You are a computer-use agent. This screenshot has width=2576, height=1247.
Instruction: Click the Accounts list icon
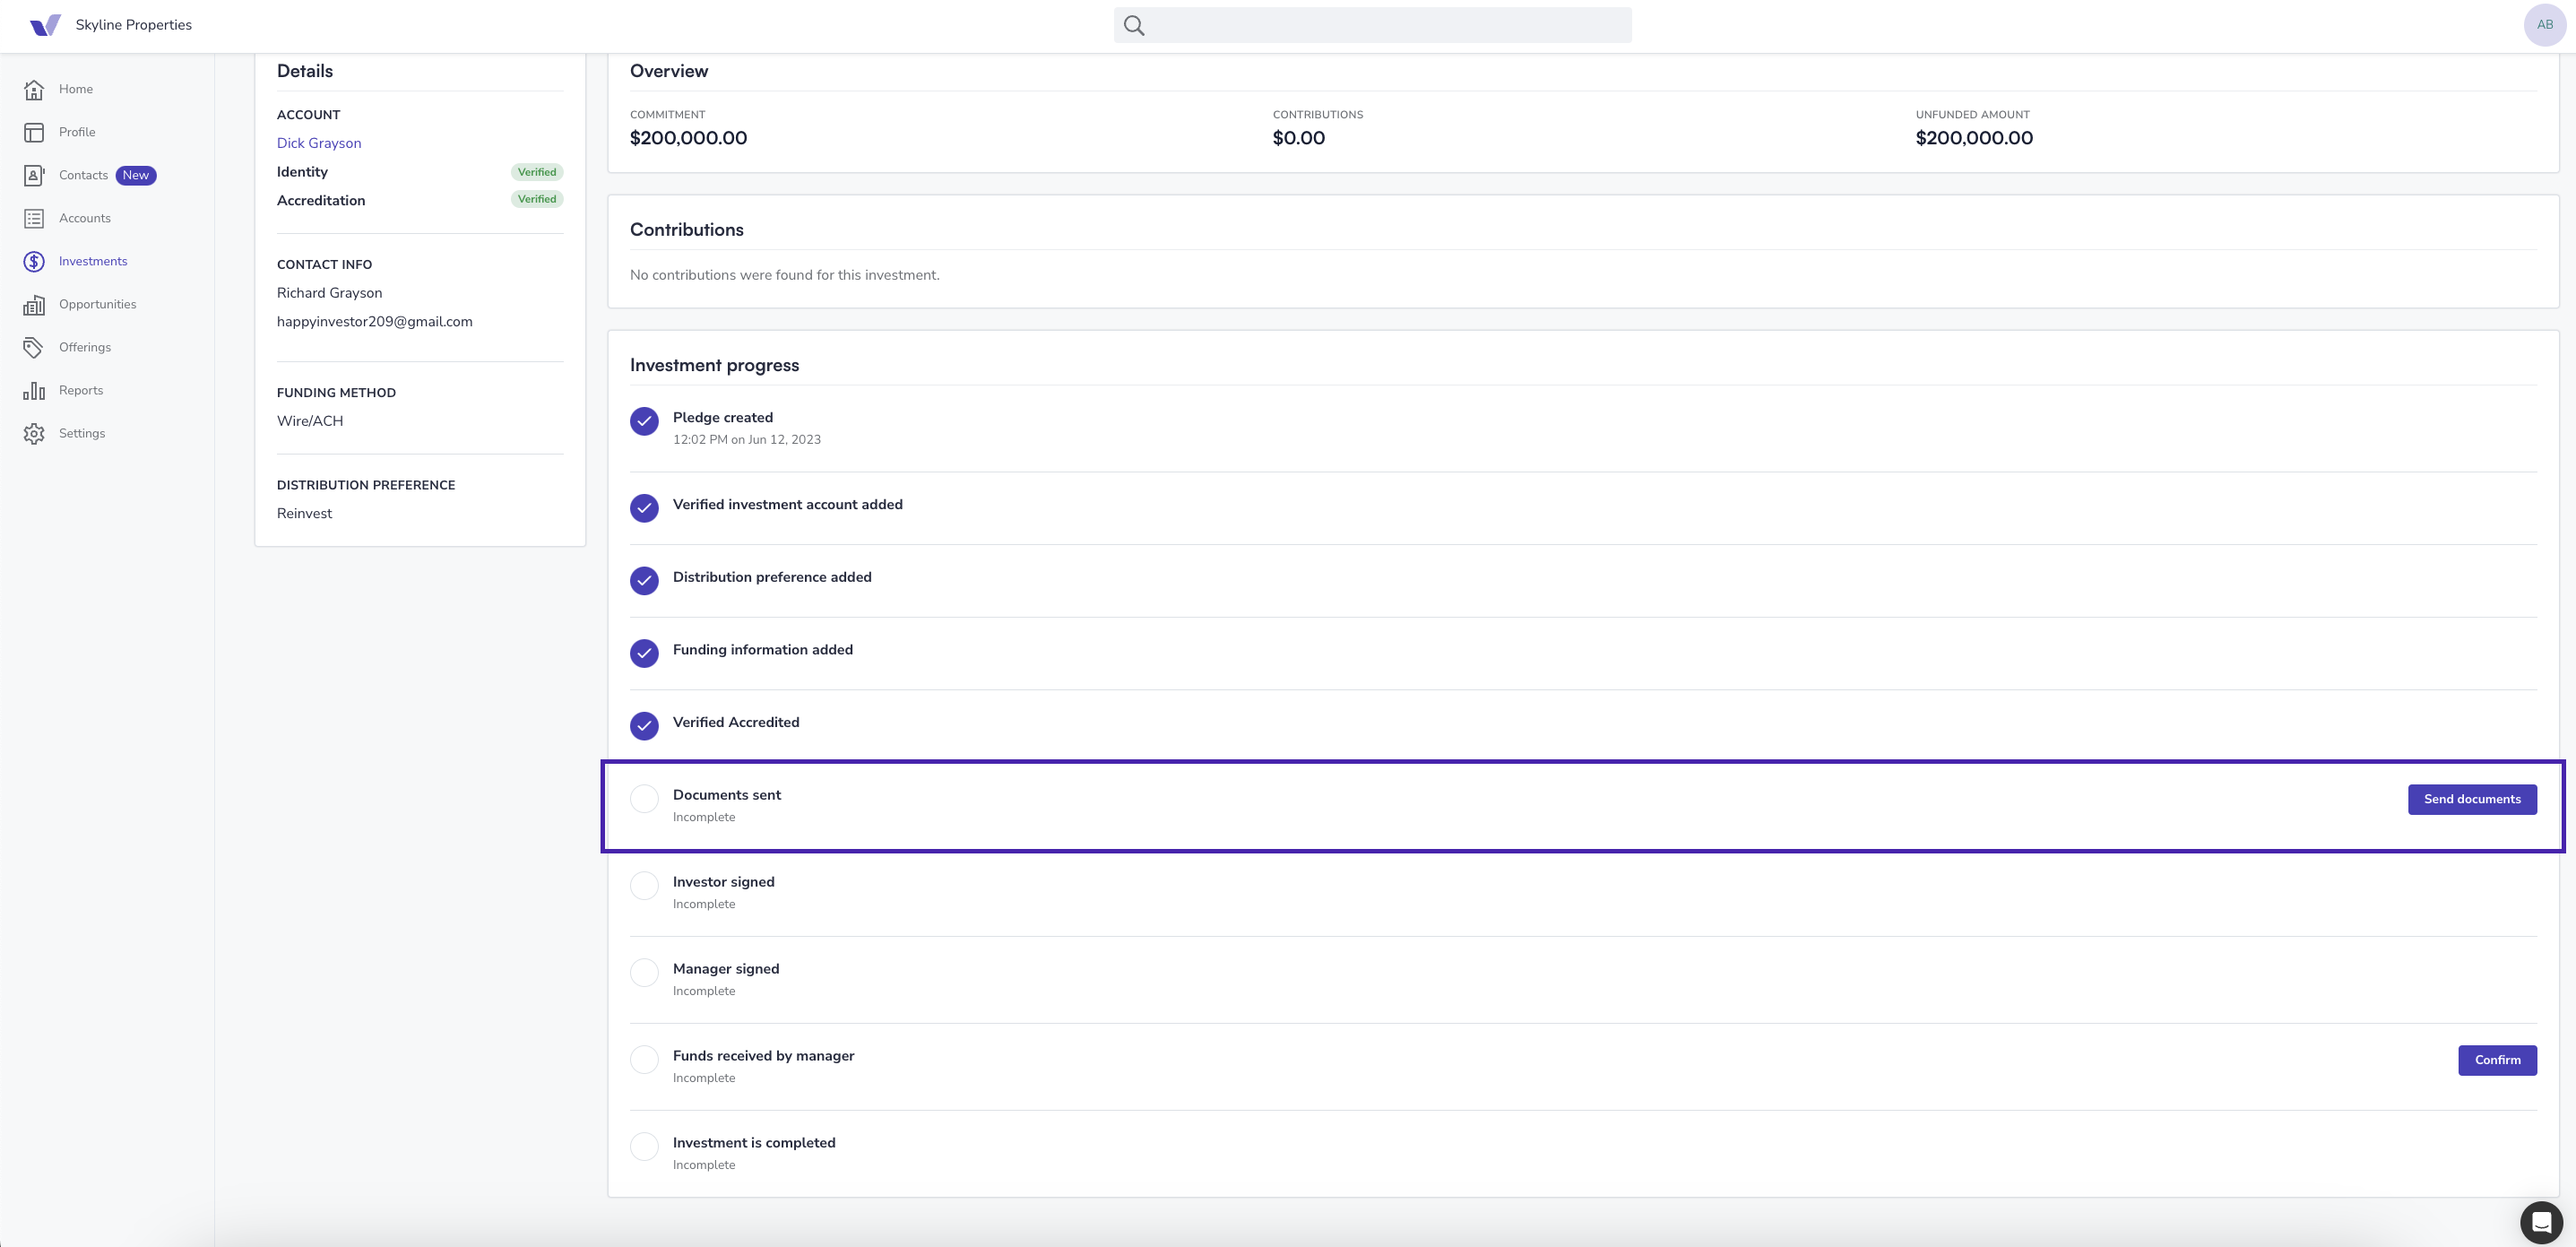34,219
